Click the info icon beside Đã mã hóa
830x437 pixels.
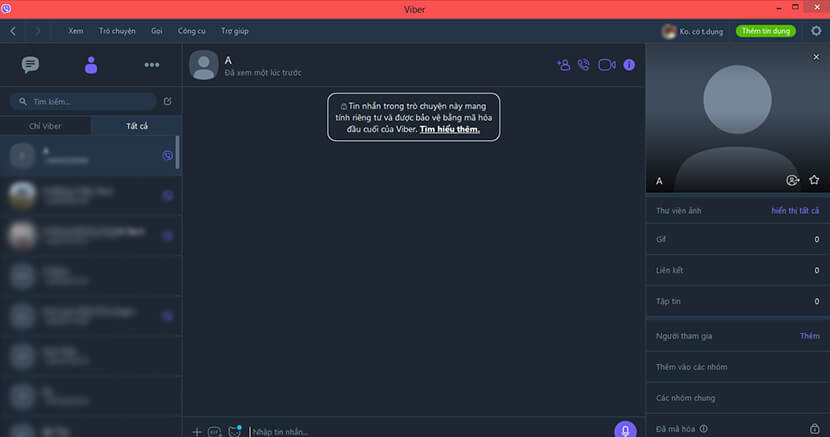point(703,429)
